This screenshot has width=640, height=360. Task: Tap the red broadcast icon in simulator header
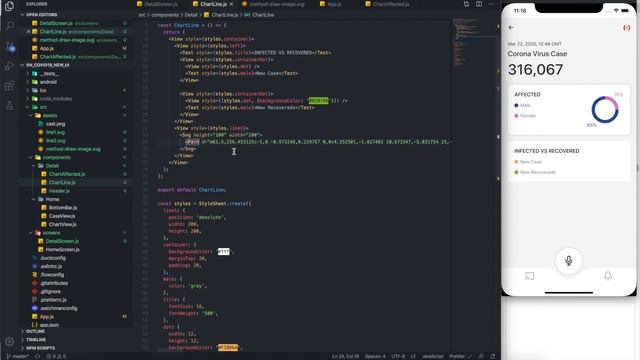coord(627,27)
